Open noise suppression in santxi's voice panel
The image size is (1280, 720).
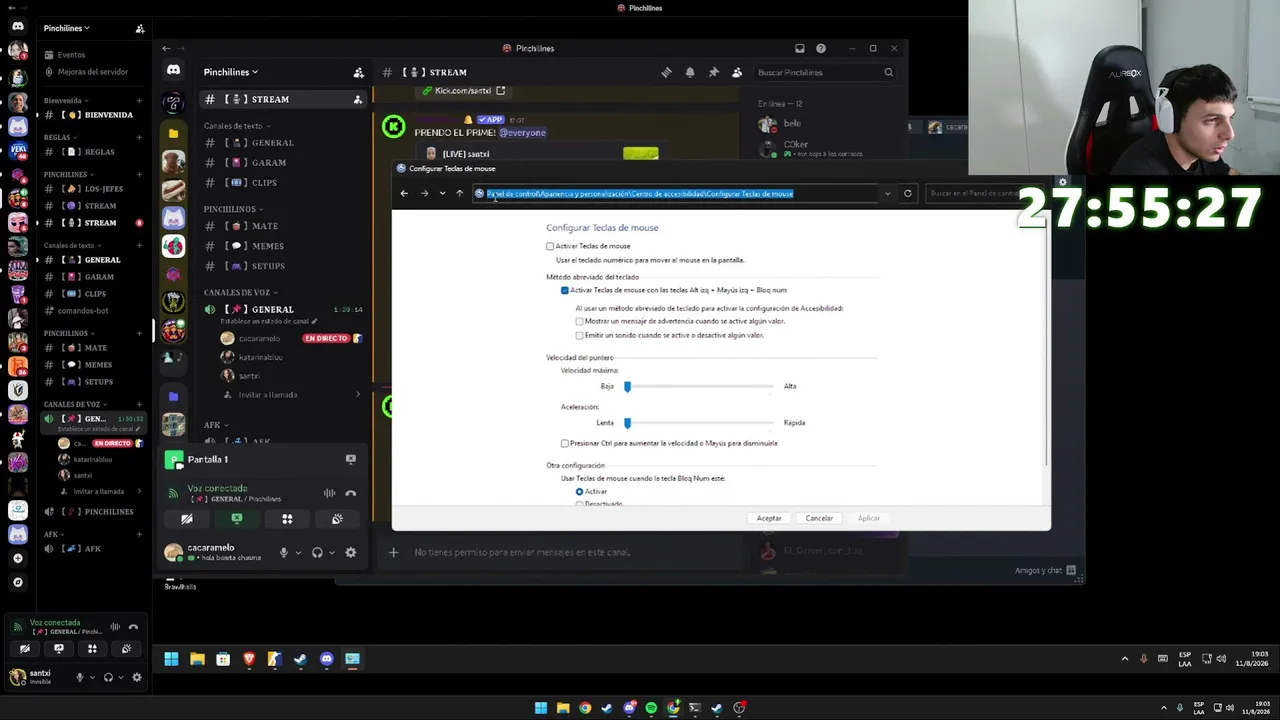point(115,627)
